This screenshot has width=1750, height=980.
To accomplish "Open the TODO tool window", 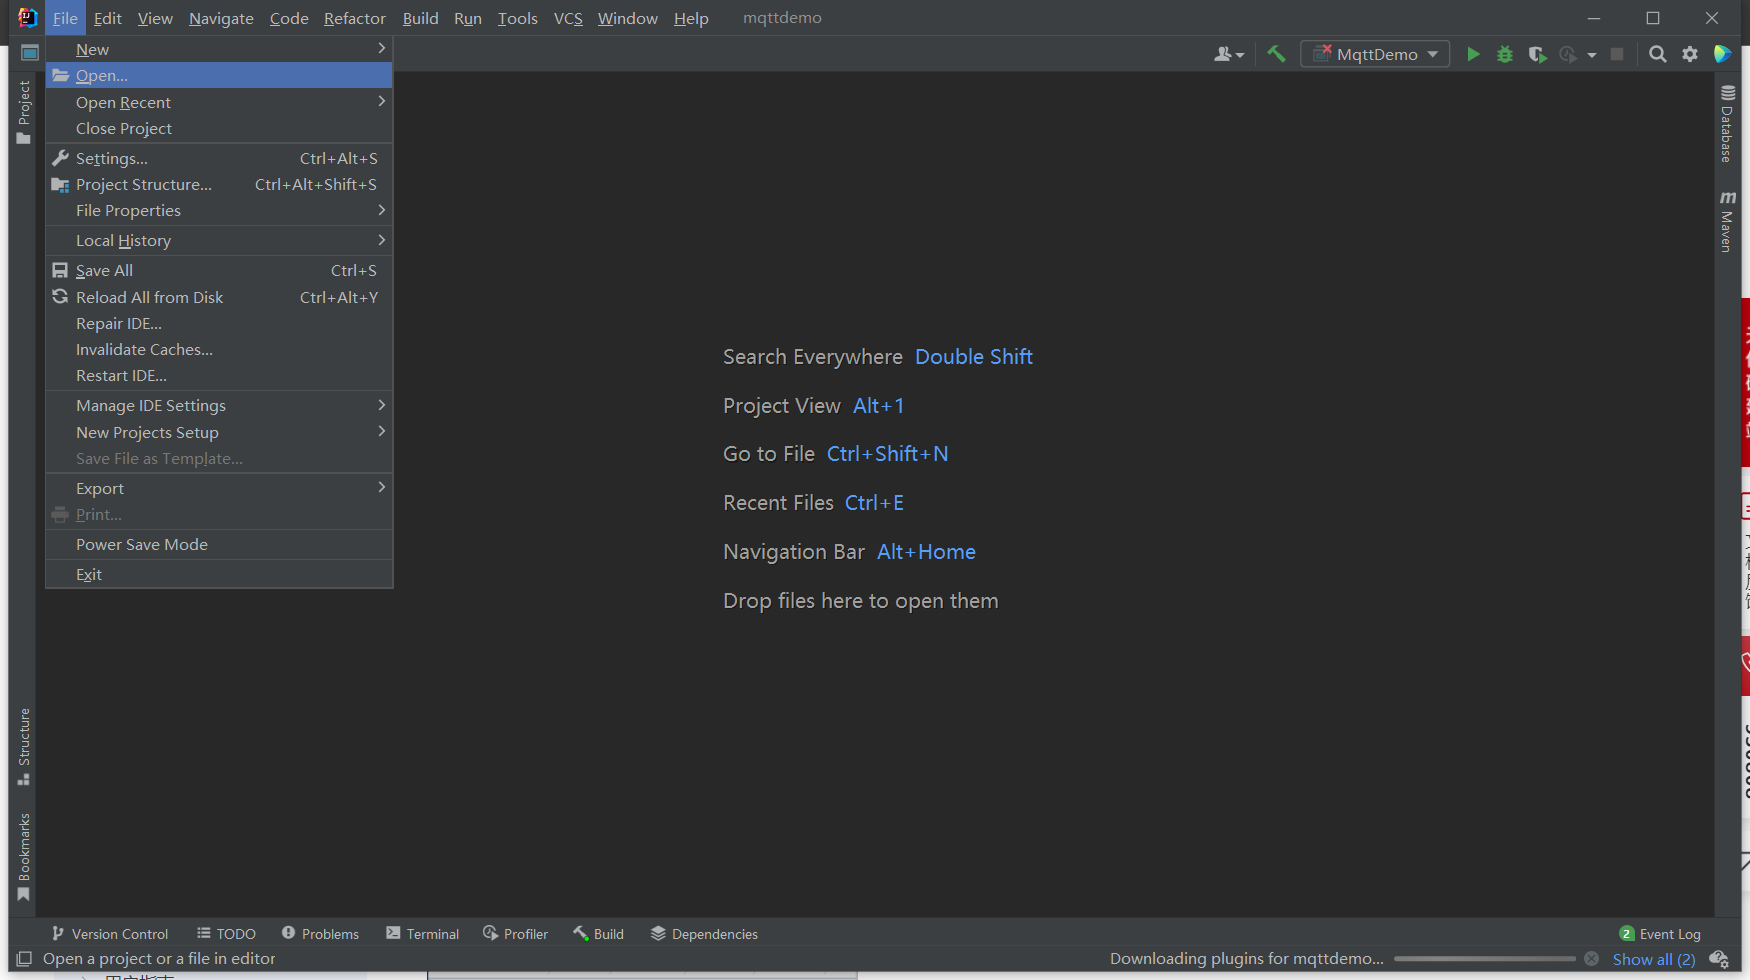I will point(226,934).
